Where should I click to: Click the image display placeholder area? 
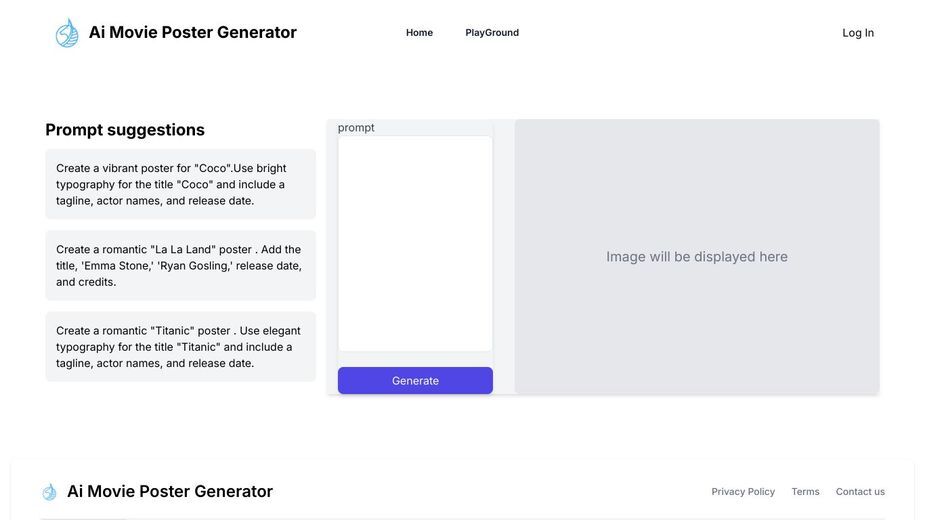[x=697, y=257]
